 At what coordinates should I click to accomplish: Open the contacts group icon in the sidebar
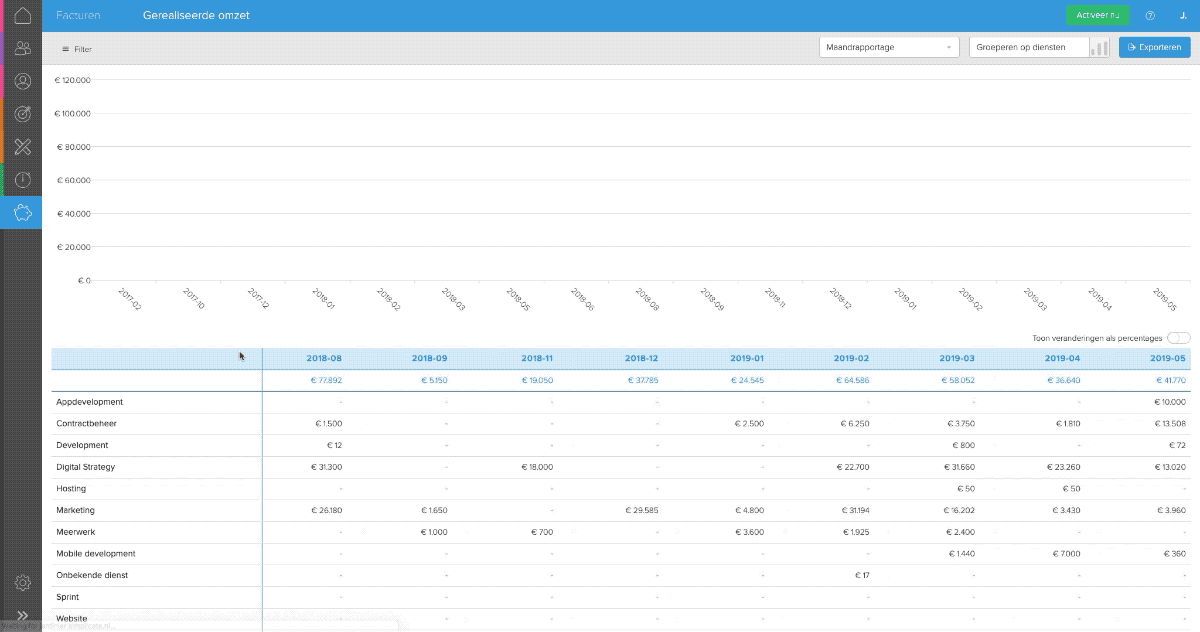[x=22, y=48]
